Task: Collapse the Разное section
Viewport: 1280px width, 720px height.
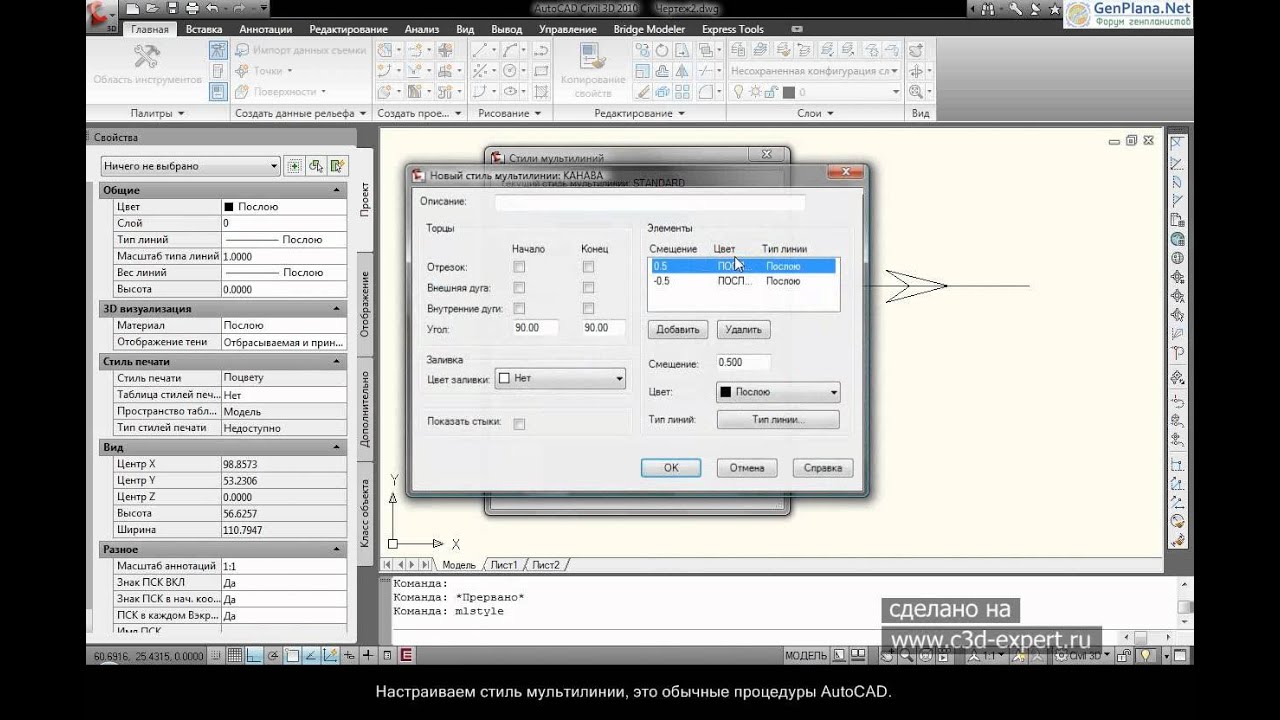Action: [338, 549]
